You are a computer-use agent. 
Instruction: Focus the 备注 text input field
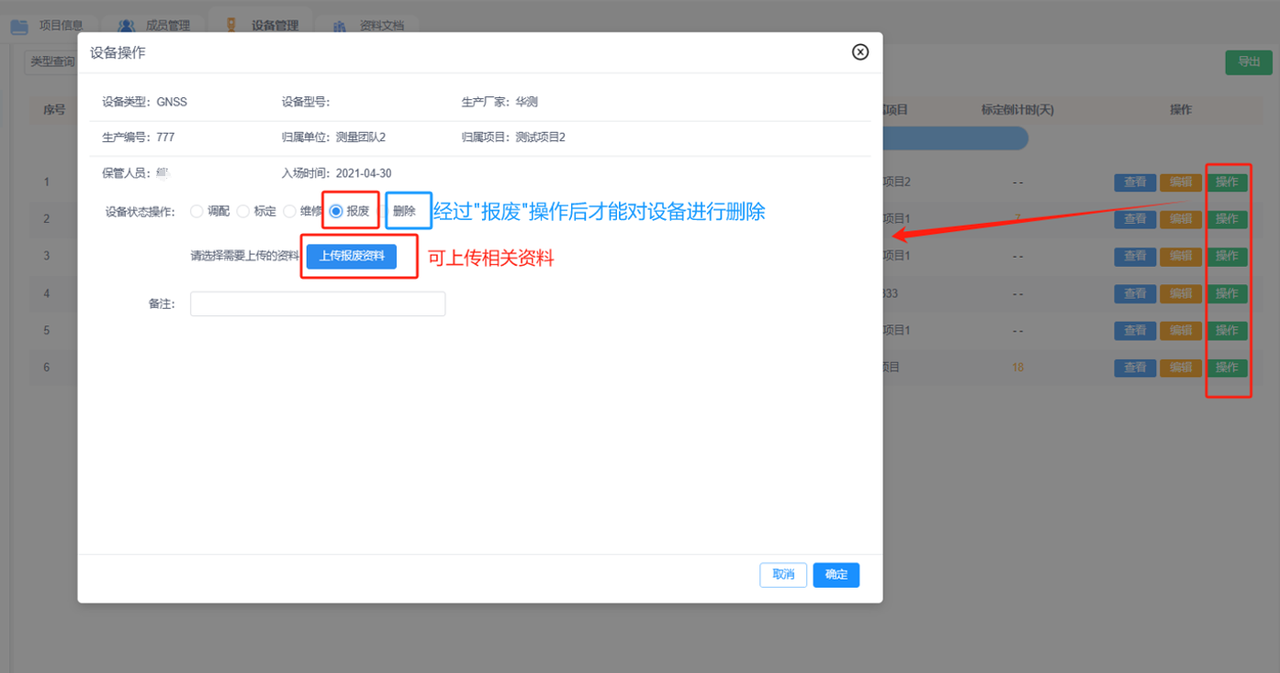pyautogui.click(x=317, y=304)
